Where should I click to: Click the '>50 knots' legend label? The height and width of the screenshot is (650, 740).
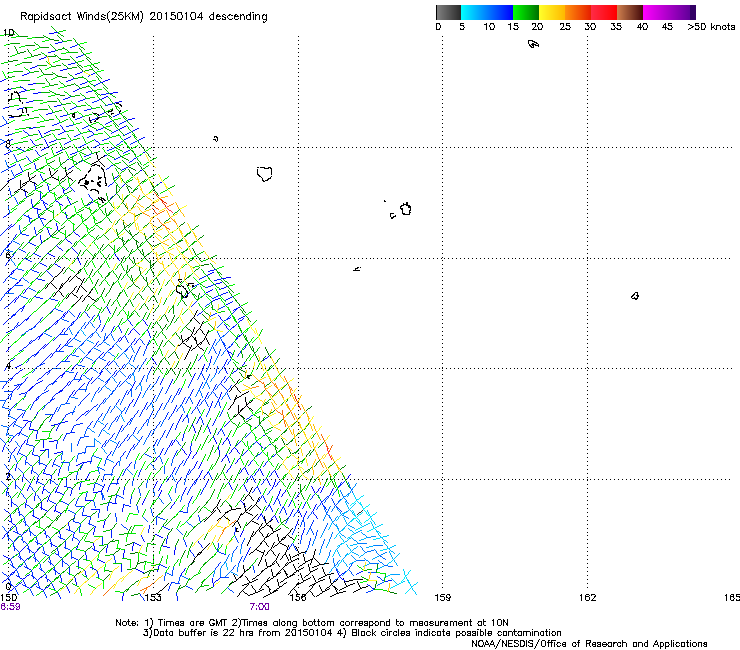click(x=711, y=27)
